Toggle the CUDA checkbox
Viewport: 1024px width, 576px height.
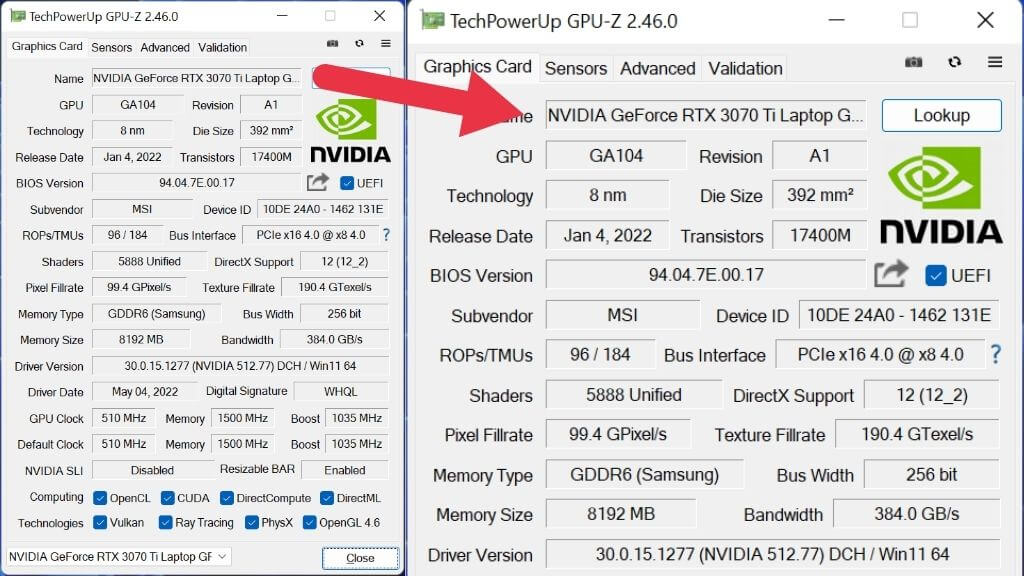point(167,498)
